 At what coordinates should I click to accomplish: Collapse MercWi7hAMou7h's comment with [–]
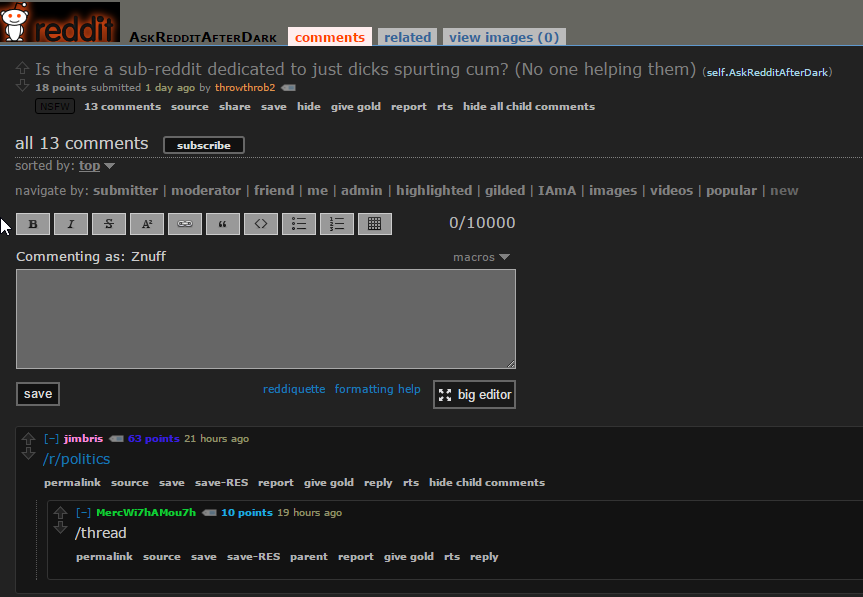click(x=83, y=513)
